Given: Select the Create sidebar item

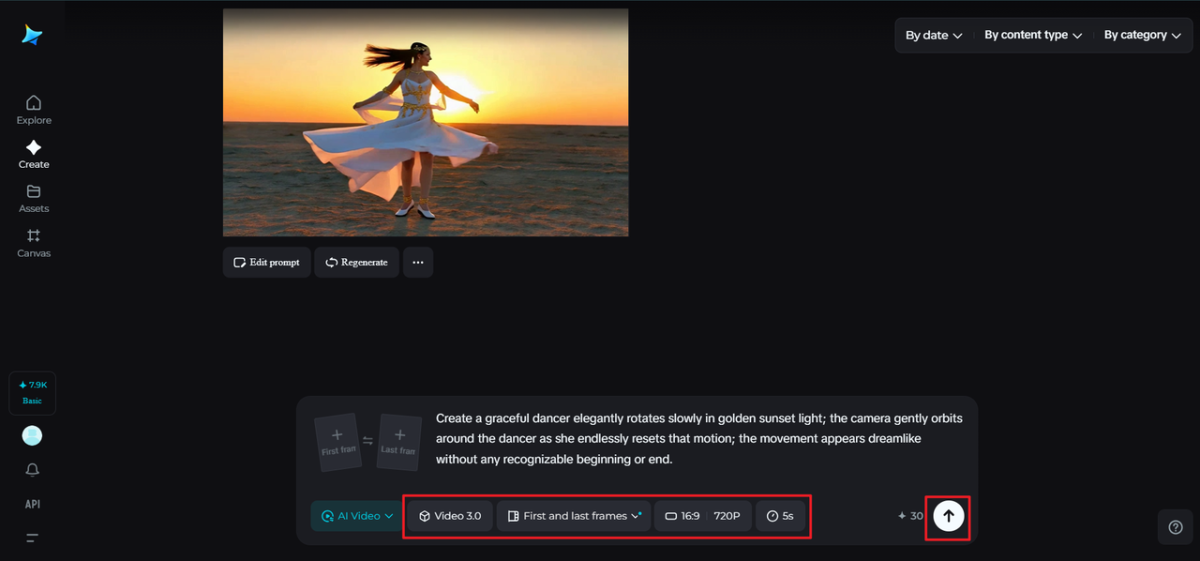Looking at the screenshot, I should (x=33, y=154).
